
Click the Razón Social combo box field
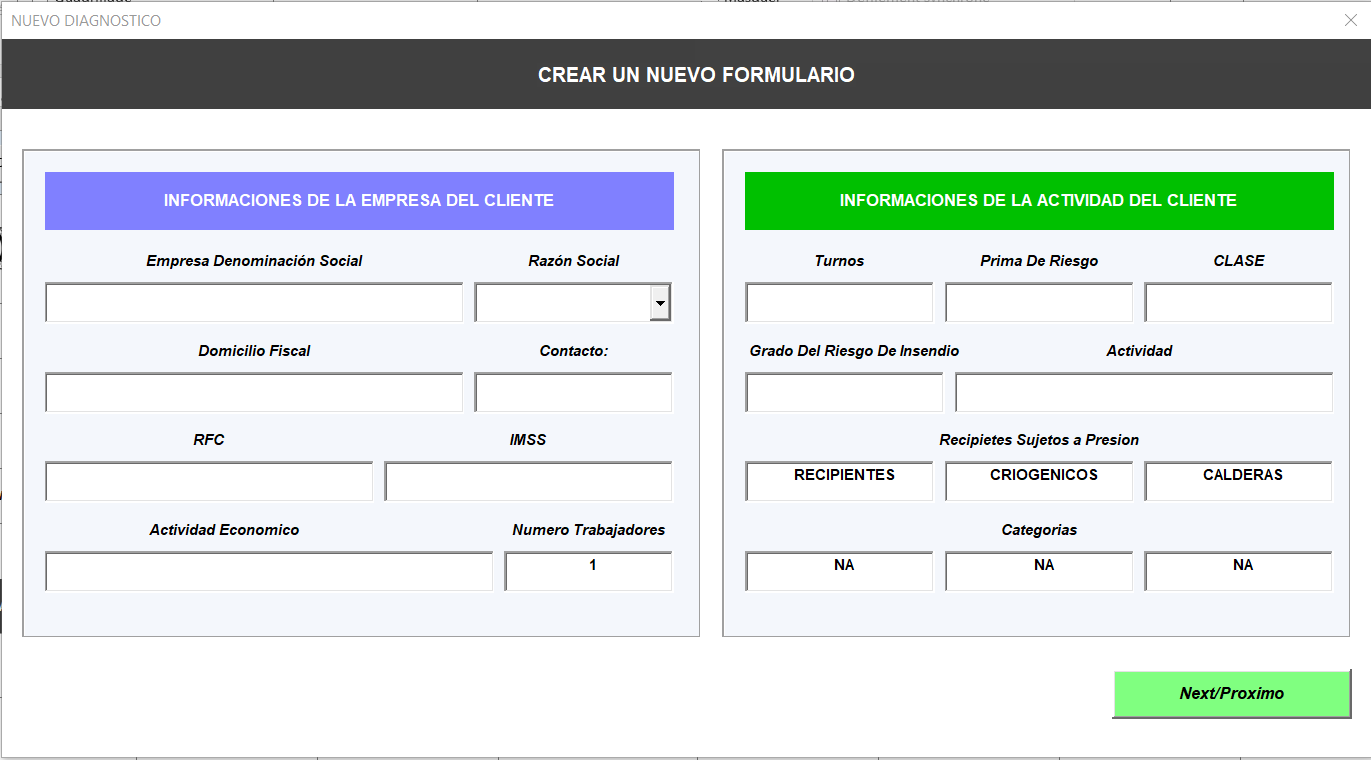573,302
